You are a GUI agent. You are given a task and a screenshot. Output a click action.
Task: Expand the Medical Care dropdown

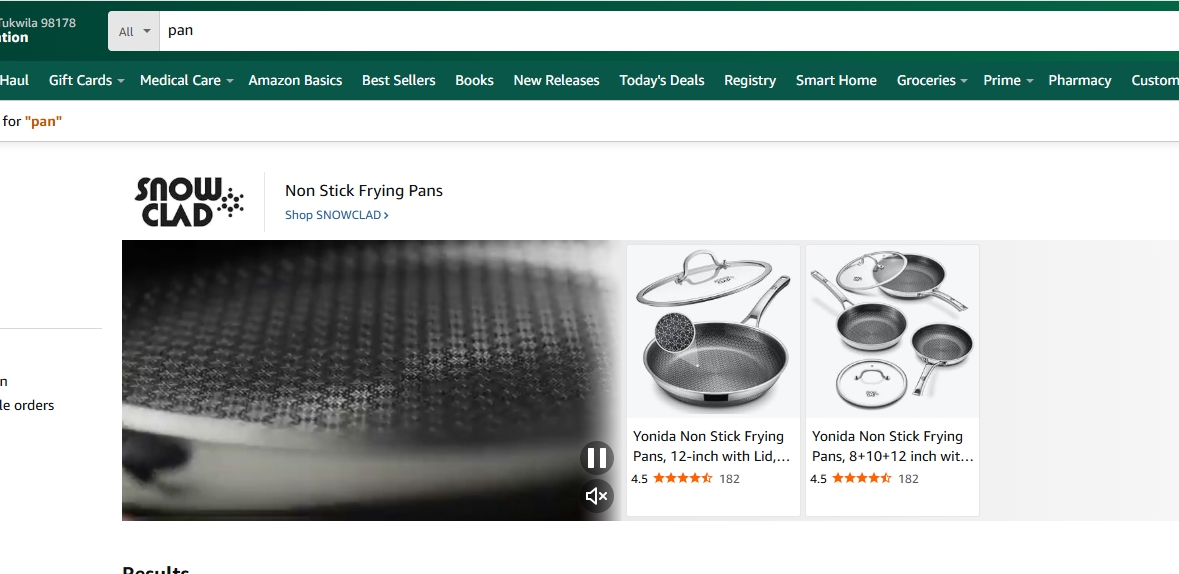[x=186, y=80]
